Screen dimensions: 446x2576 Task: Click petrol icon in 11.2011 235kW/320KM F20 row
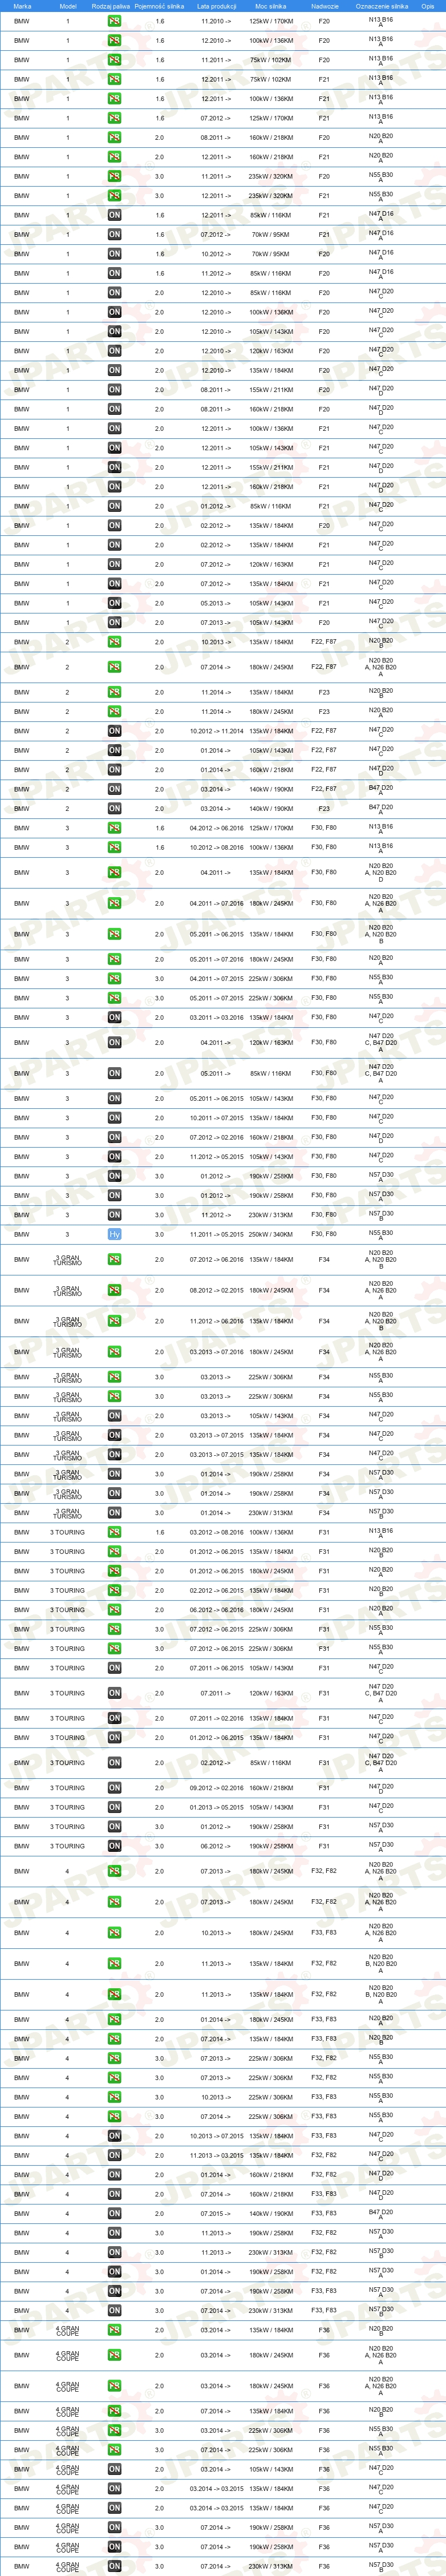click(114, 176)
